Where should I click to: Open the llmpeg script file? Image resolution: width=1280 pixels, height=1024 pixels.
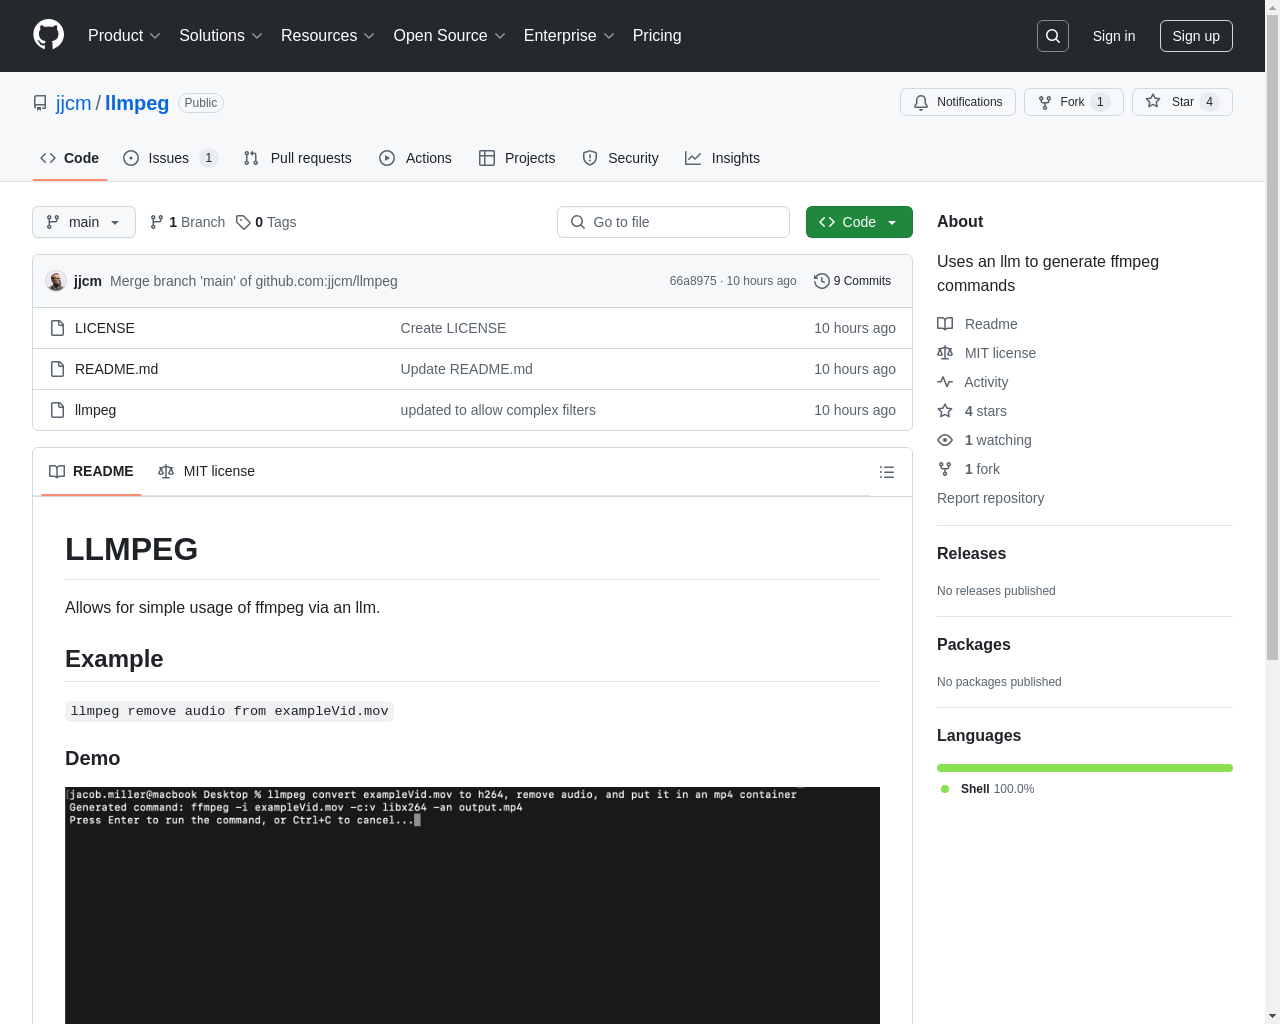tap(95, 410)
